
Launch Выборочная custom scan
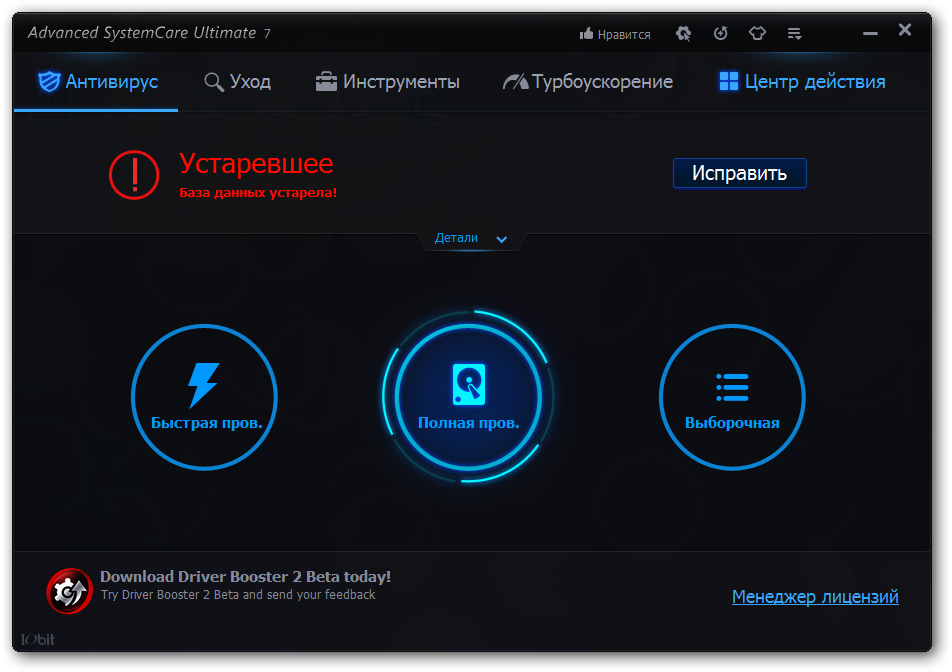(732, 397)
